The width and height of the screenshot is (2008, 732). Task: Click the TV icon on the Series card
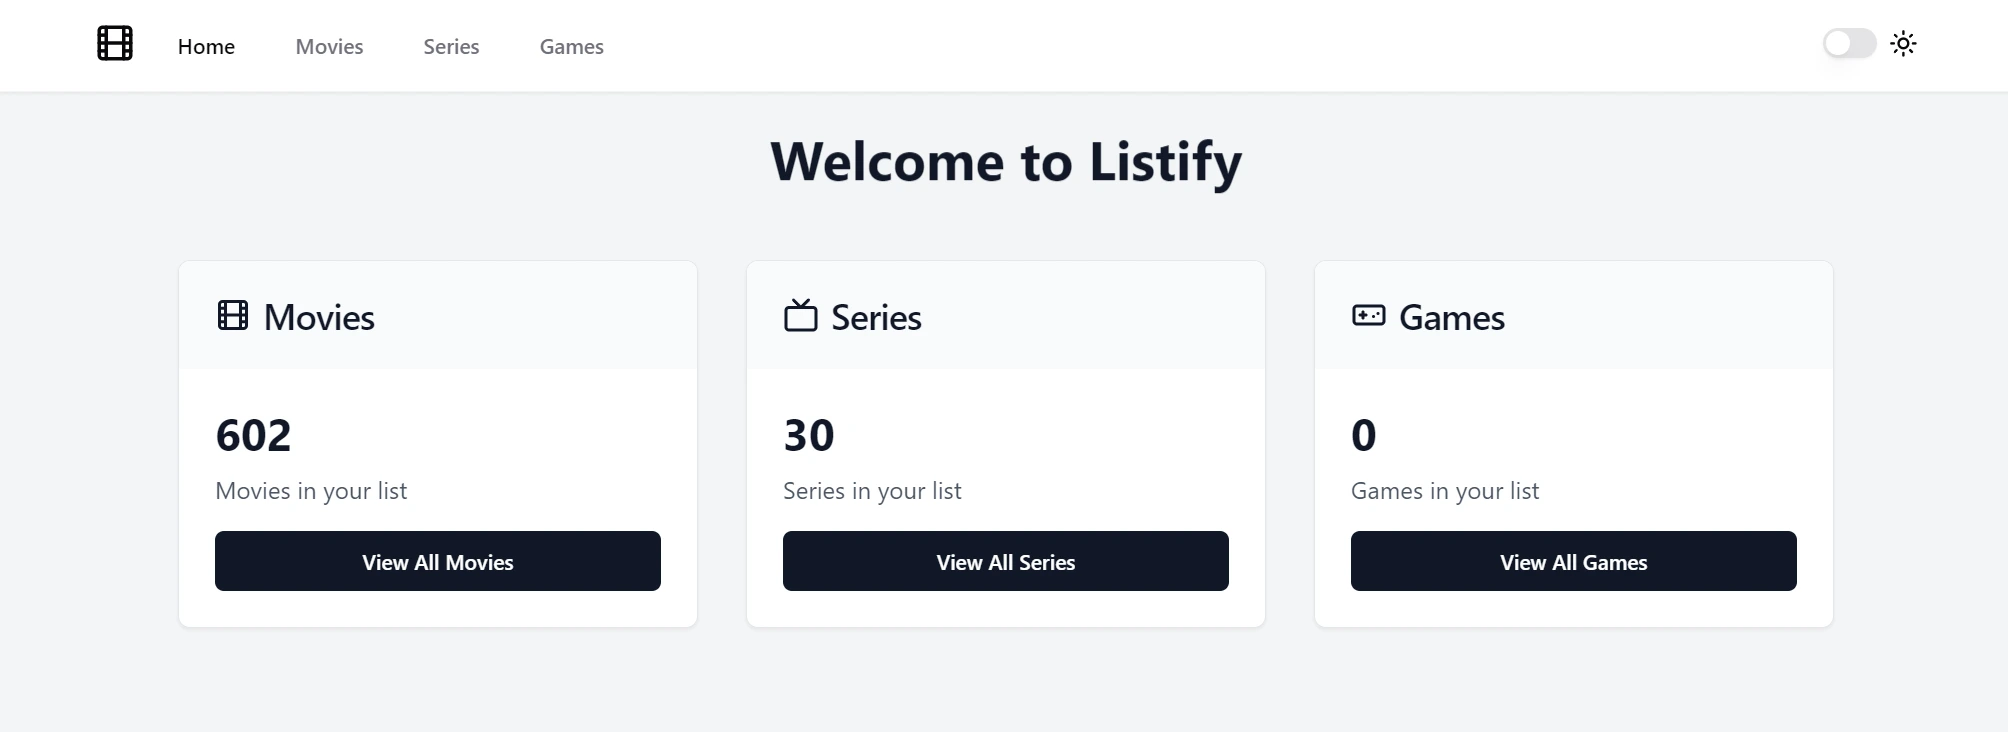tap(801, 316)
